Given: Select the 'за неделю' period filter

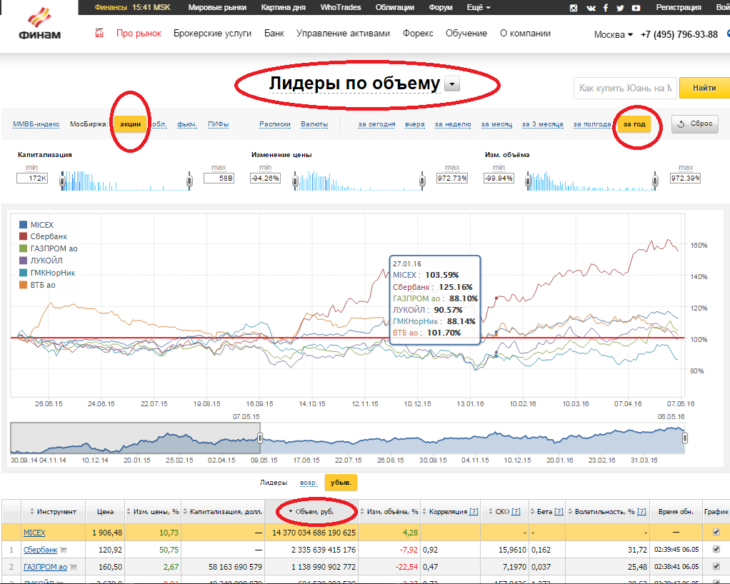Looking at the screenshot, I should (453, 124).
